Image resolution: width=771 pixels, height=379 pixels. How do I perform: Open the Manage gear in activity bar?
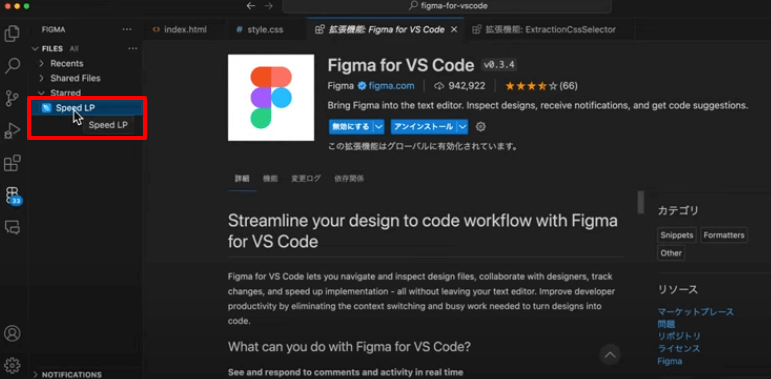click(12, 365)
